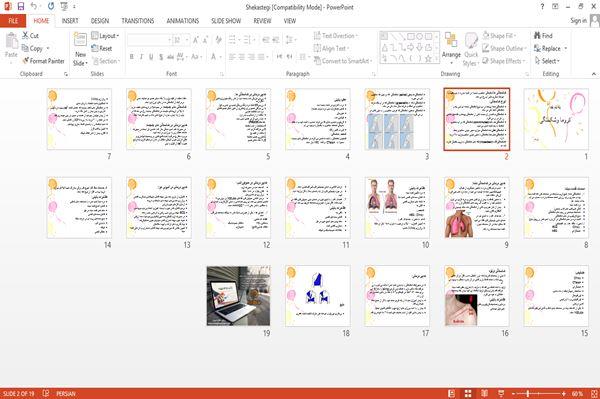Toggle Underline formatting

[151, 57]
